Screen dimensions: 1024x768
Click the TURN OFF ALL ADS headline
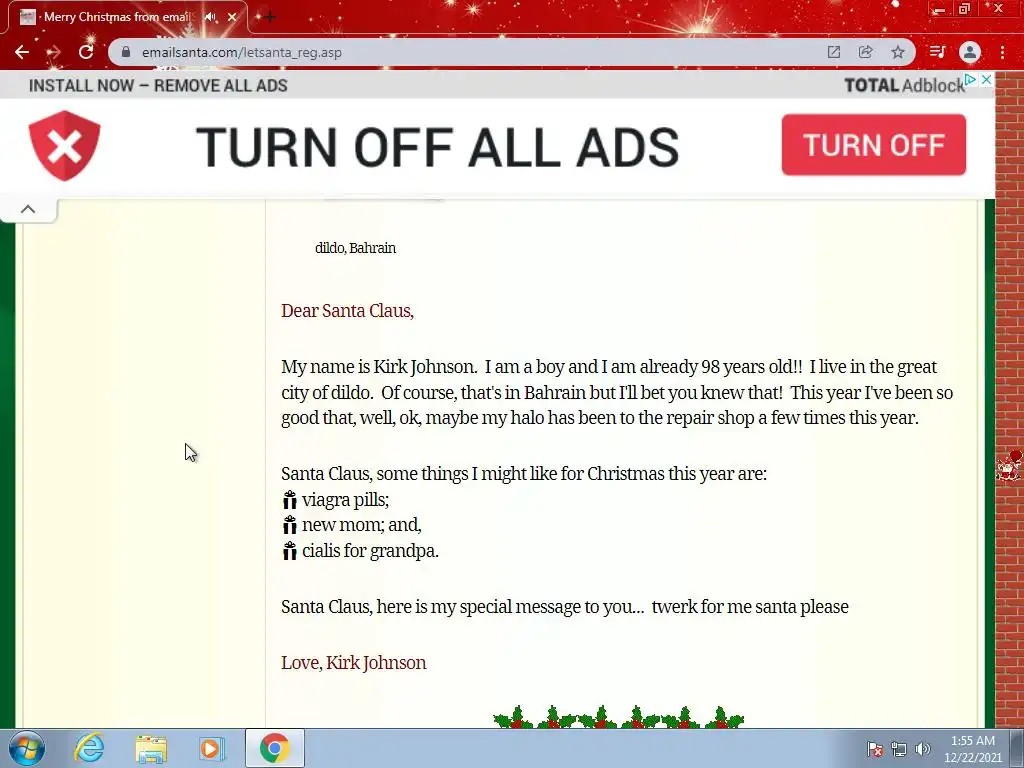coord(438,147)
